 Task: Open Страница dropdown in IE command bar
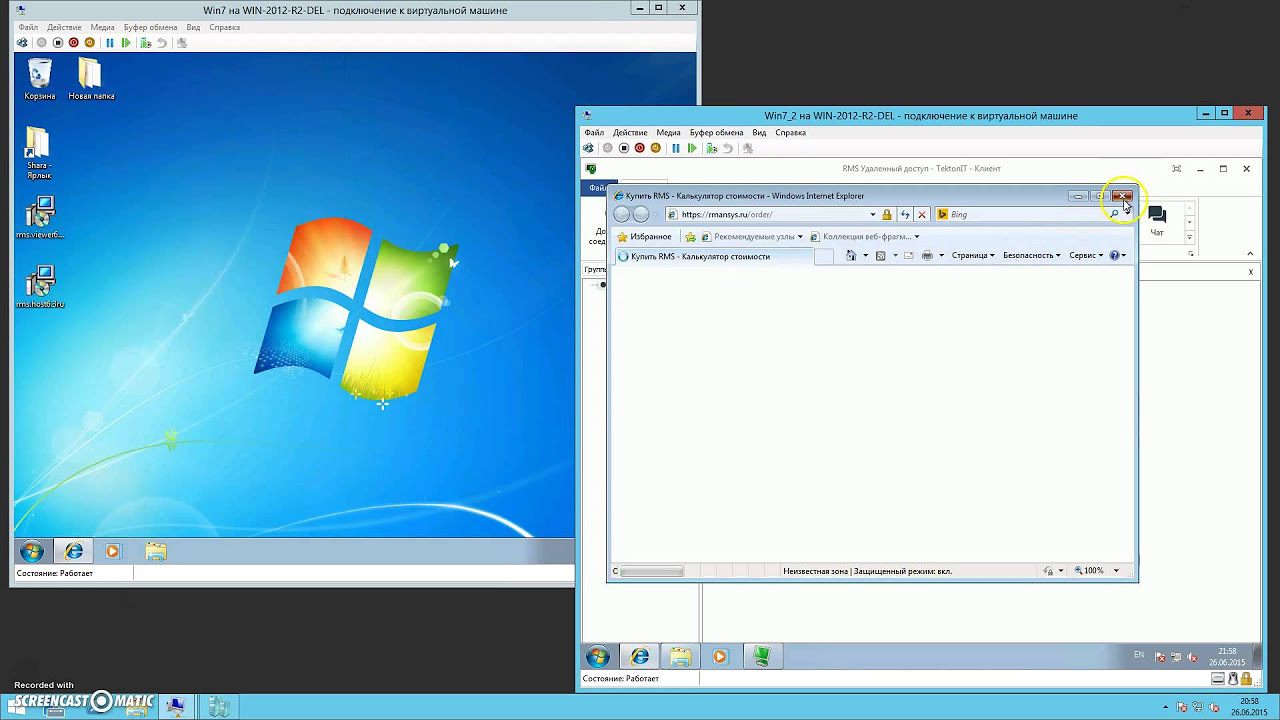tap(973, 256)
